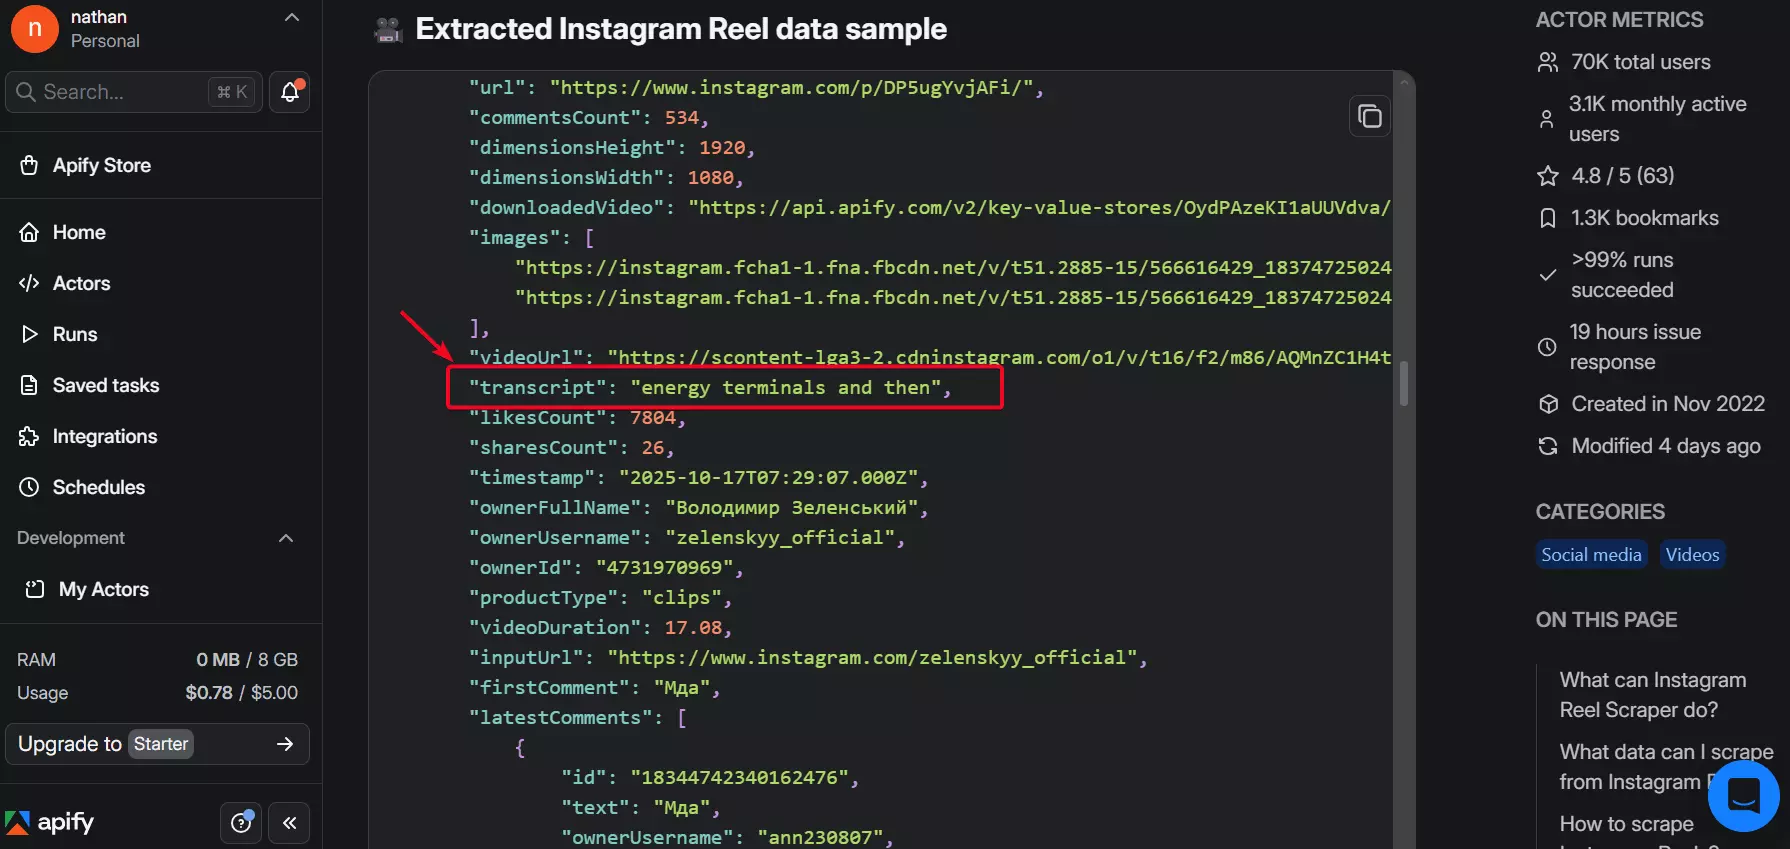1790x849 pixels.
Task: Select the Videos category tag
Action: point(1692,554)
